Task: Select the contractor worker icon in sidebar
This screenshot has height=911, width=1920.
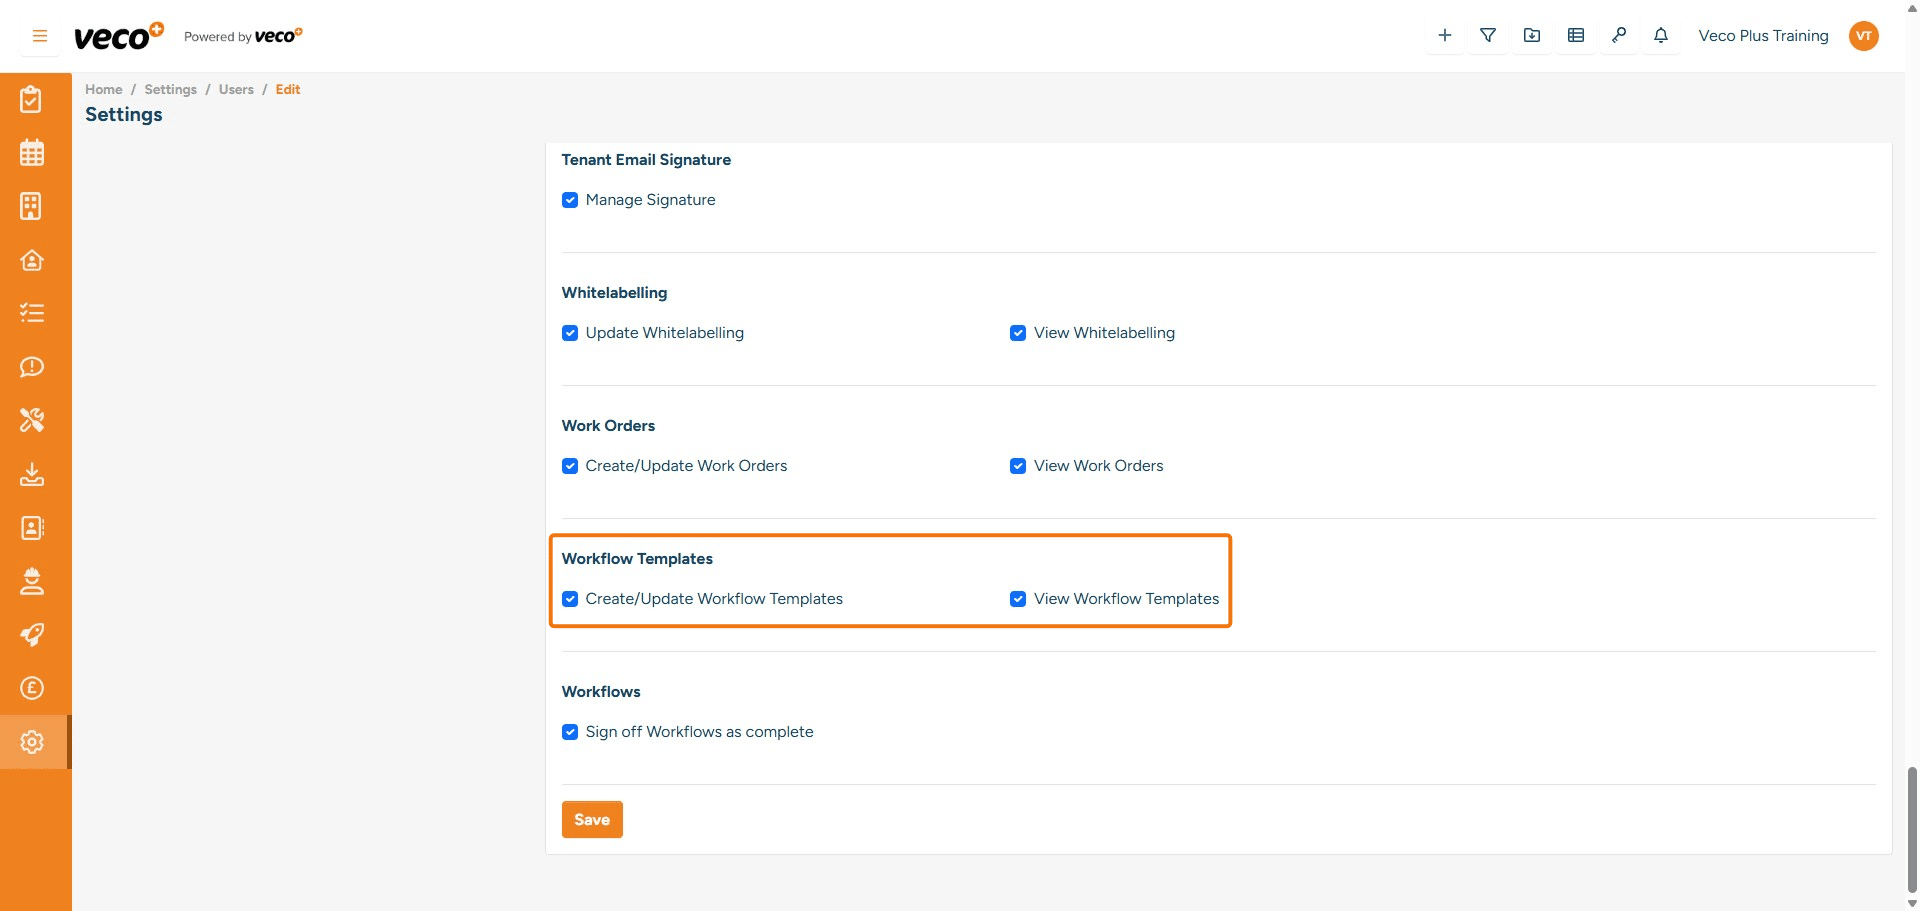Action: pyautogui.click(x=32, y=581)
